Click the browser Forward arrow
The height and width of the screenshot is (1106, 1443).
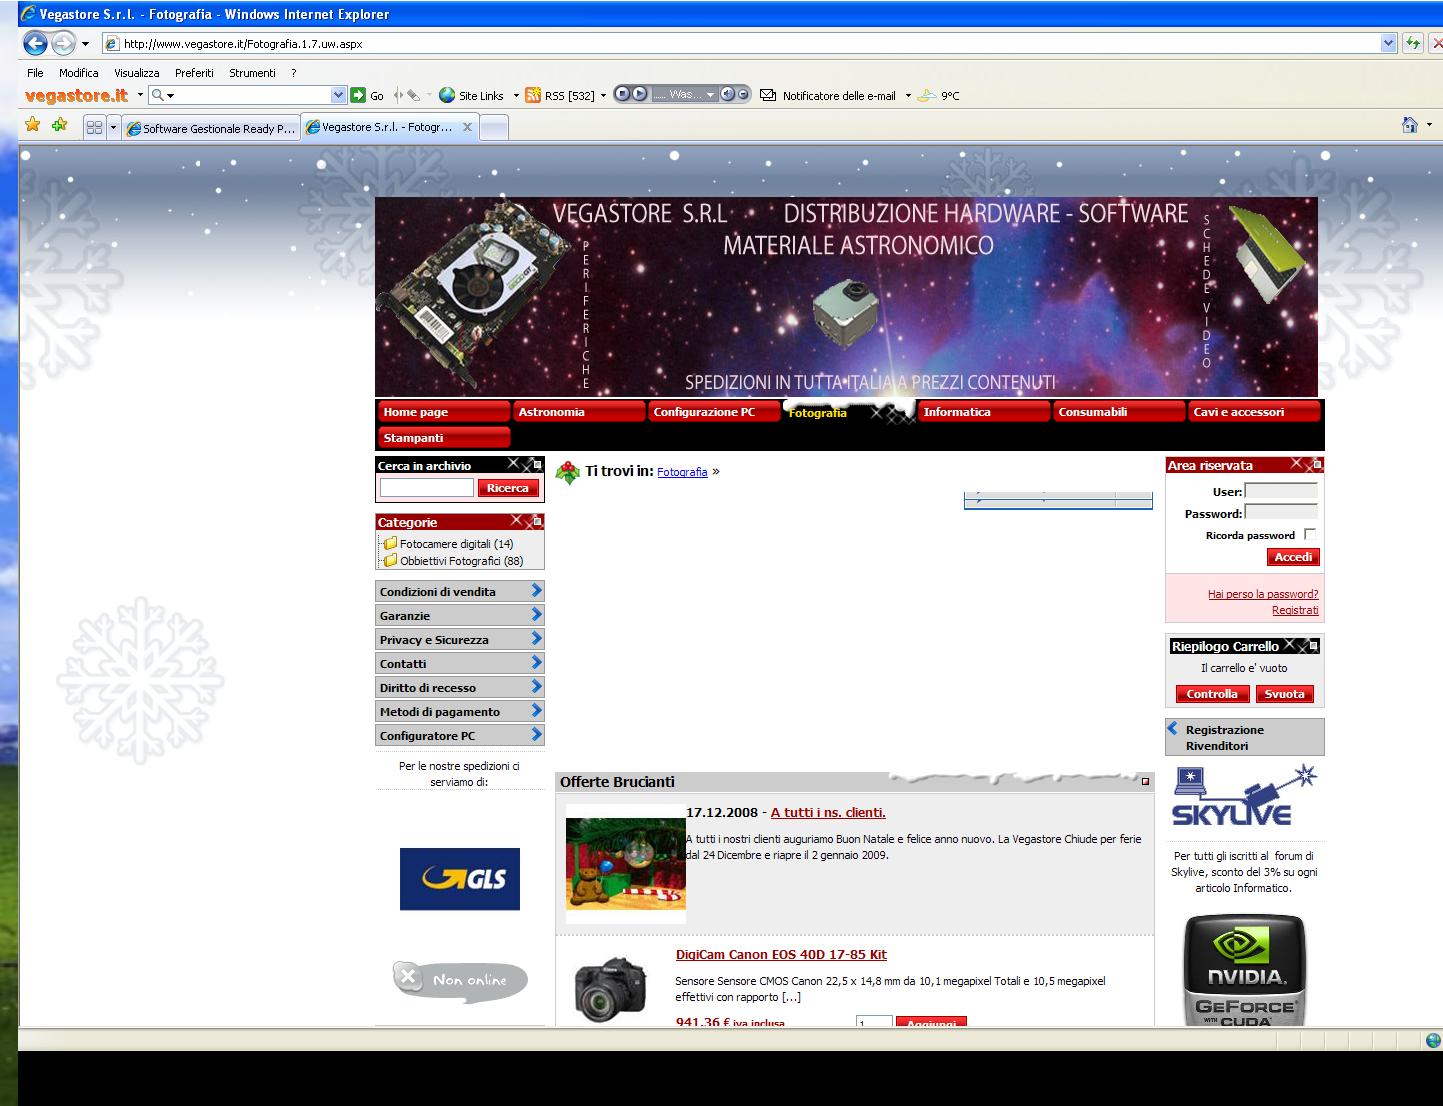coord(63,43)
